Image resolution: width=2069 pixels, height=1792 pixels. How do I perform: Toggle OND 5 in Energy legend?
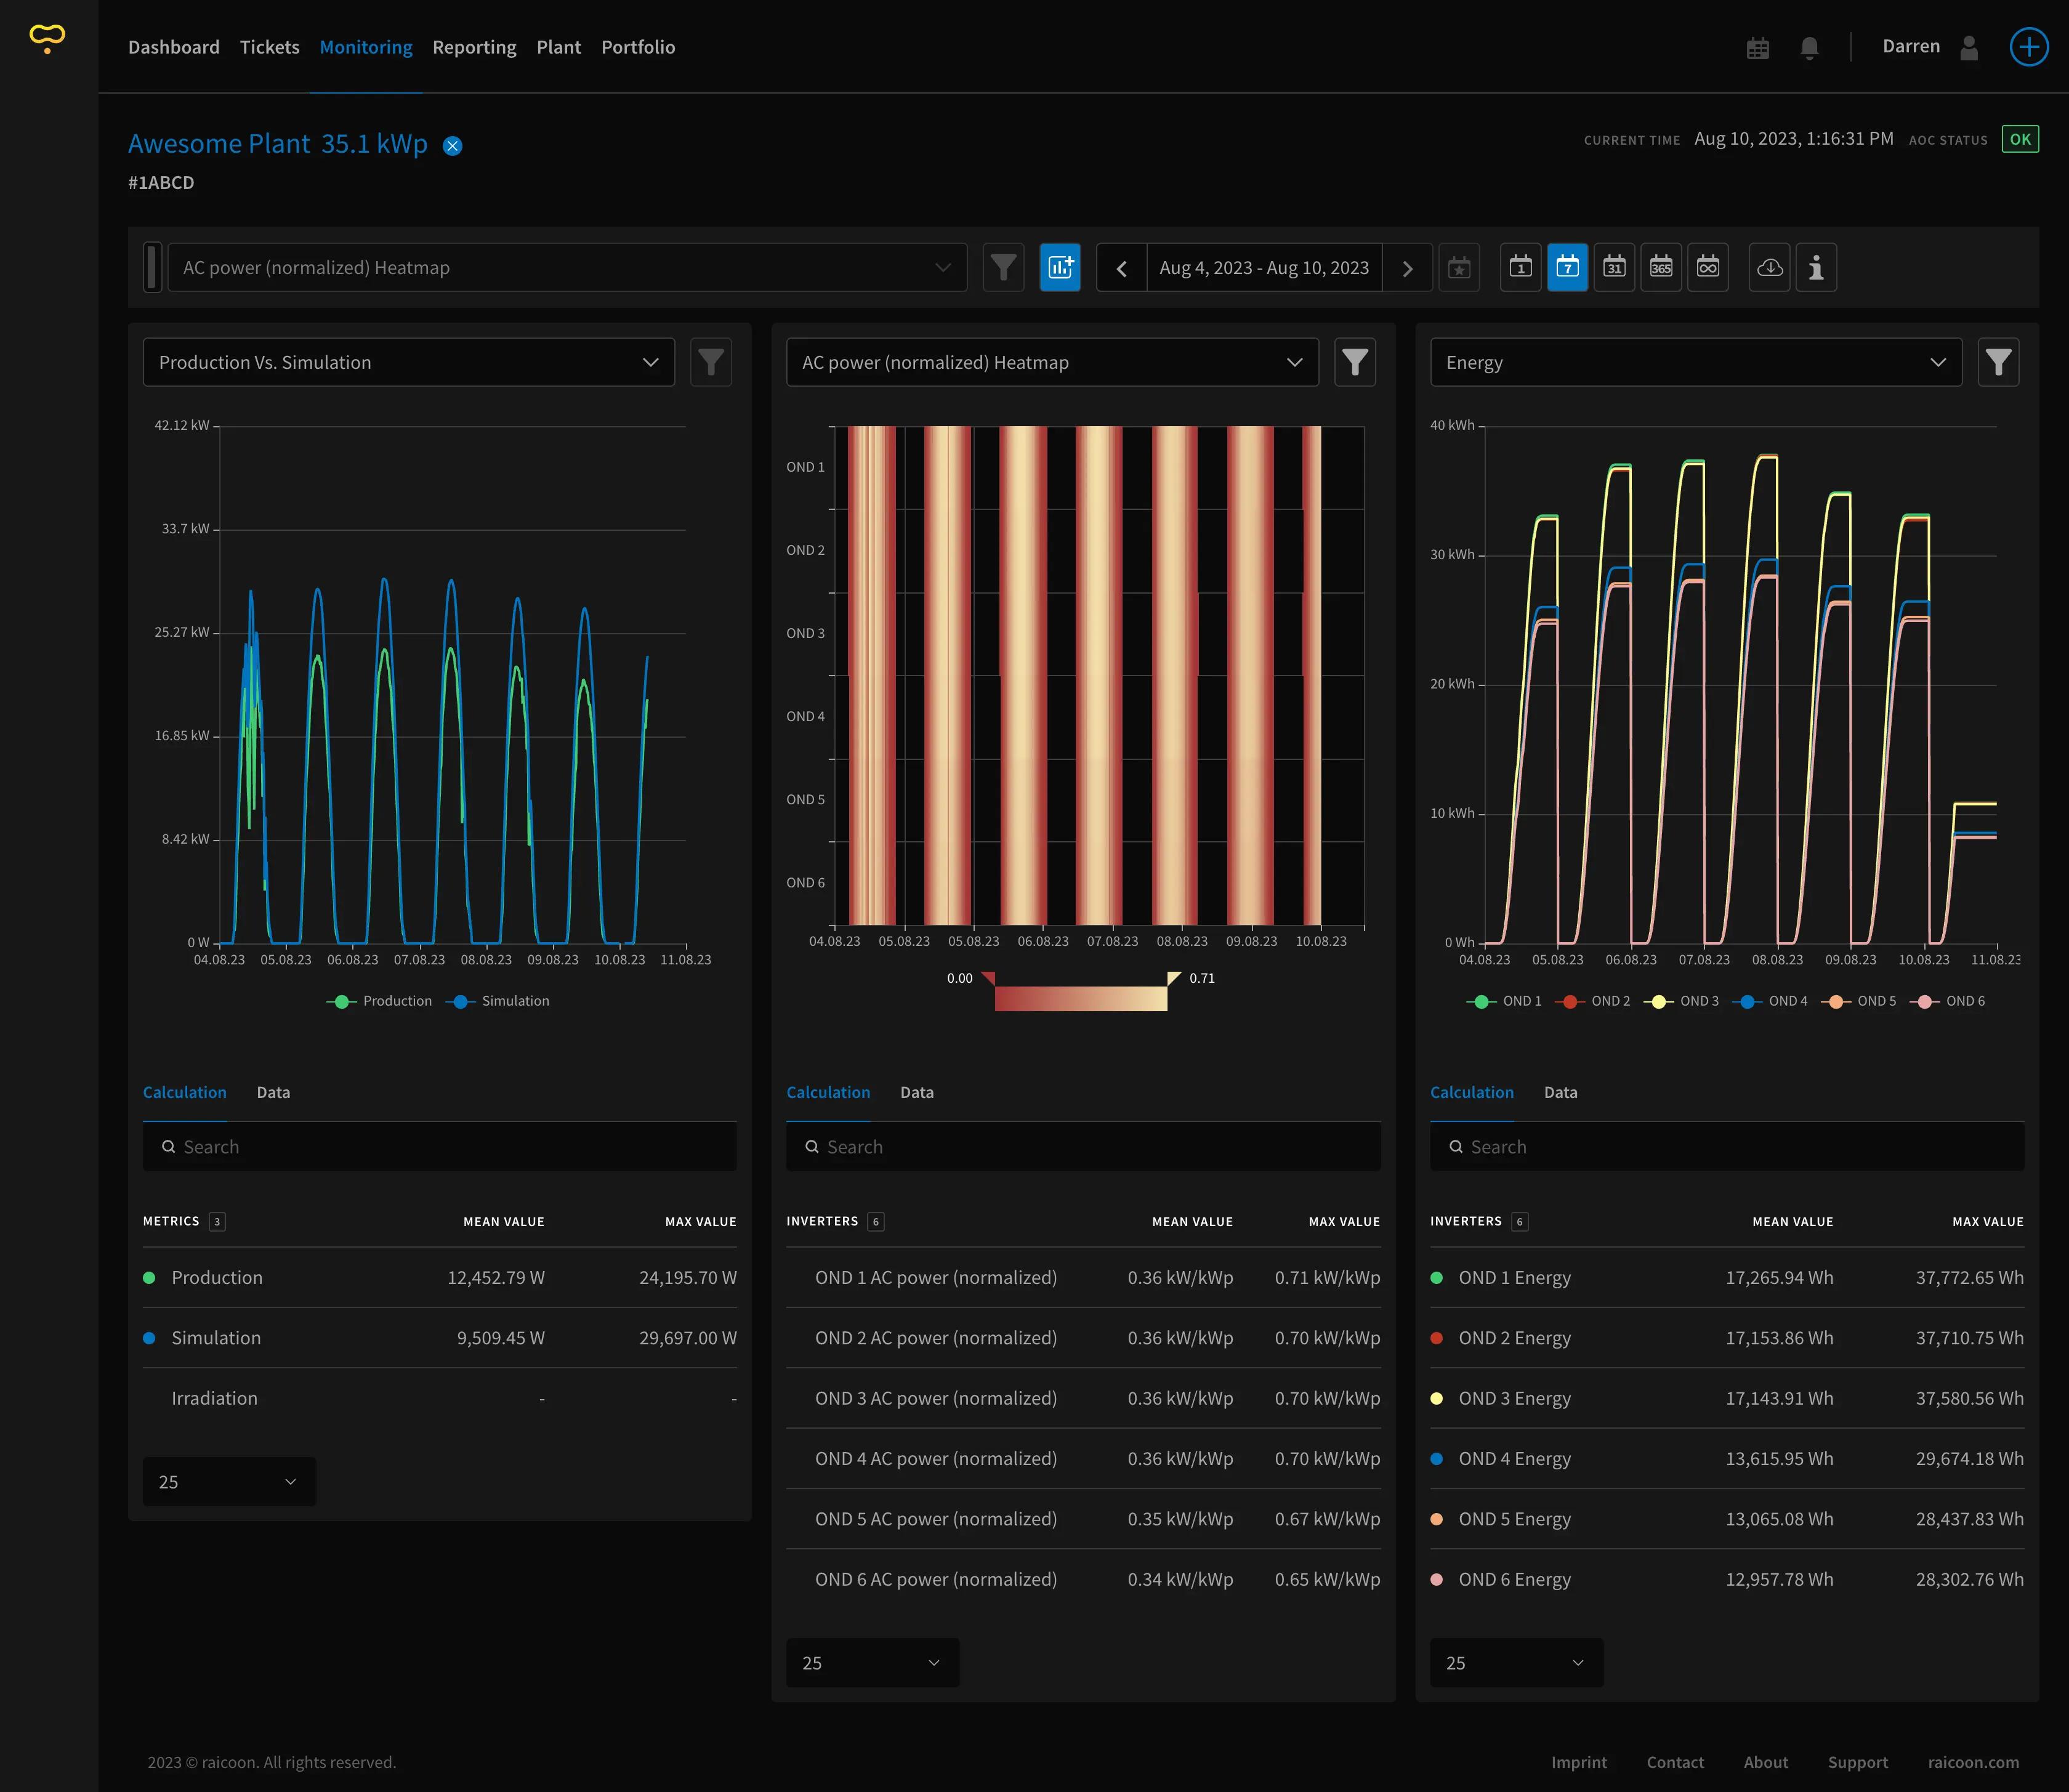tap(1859, 1001)
